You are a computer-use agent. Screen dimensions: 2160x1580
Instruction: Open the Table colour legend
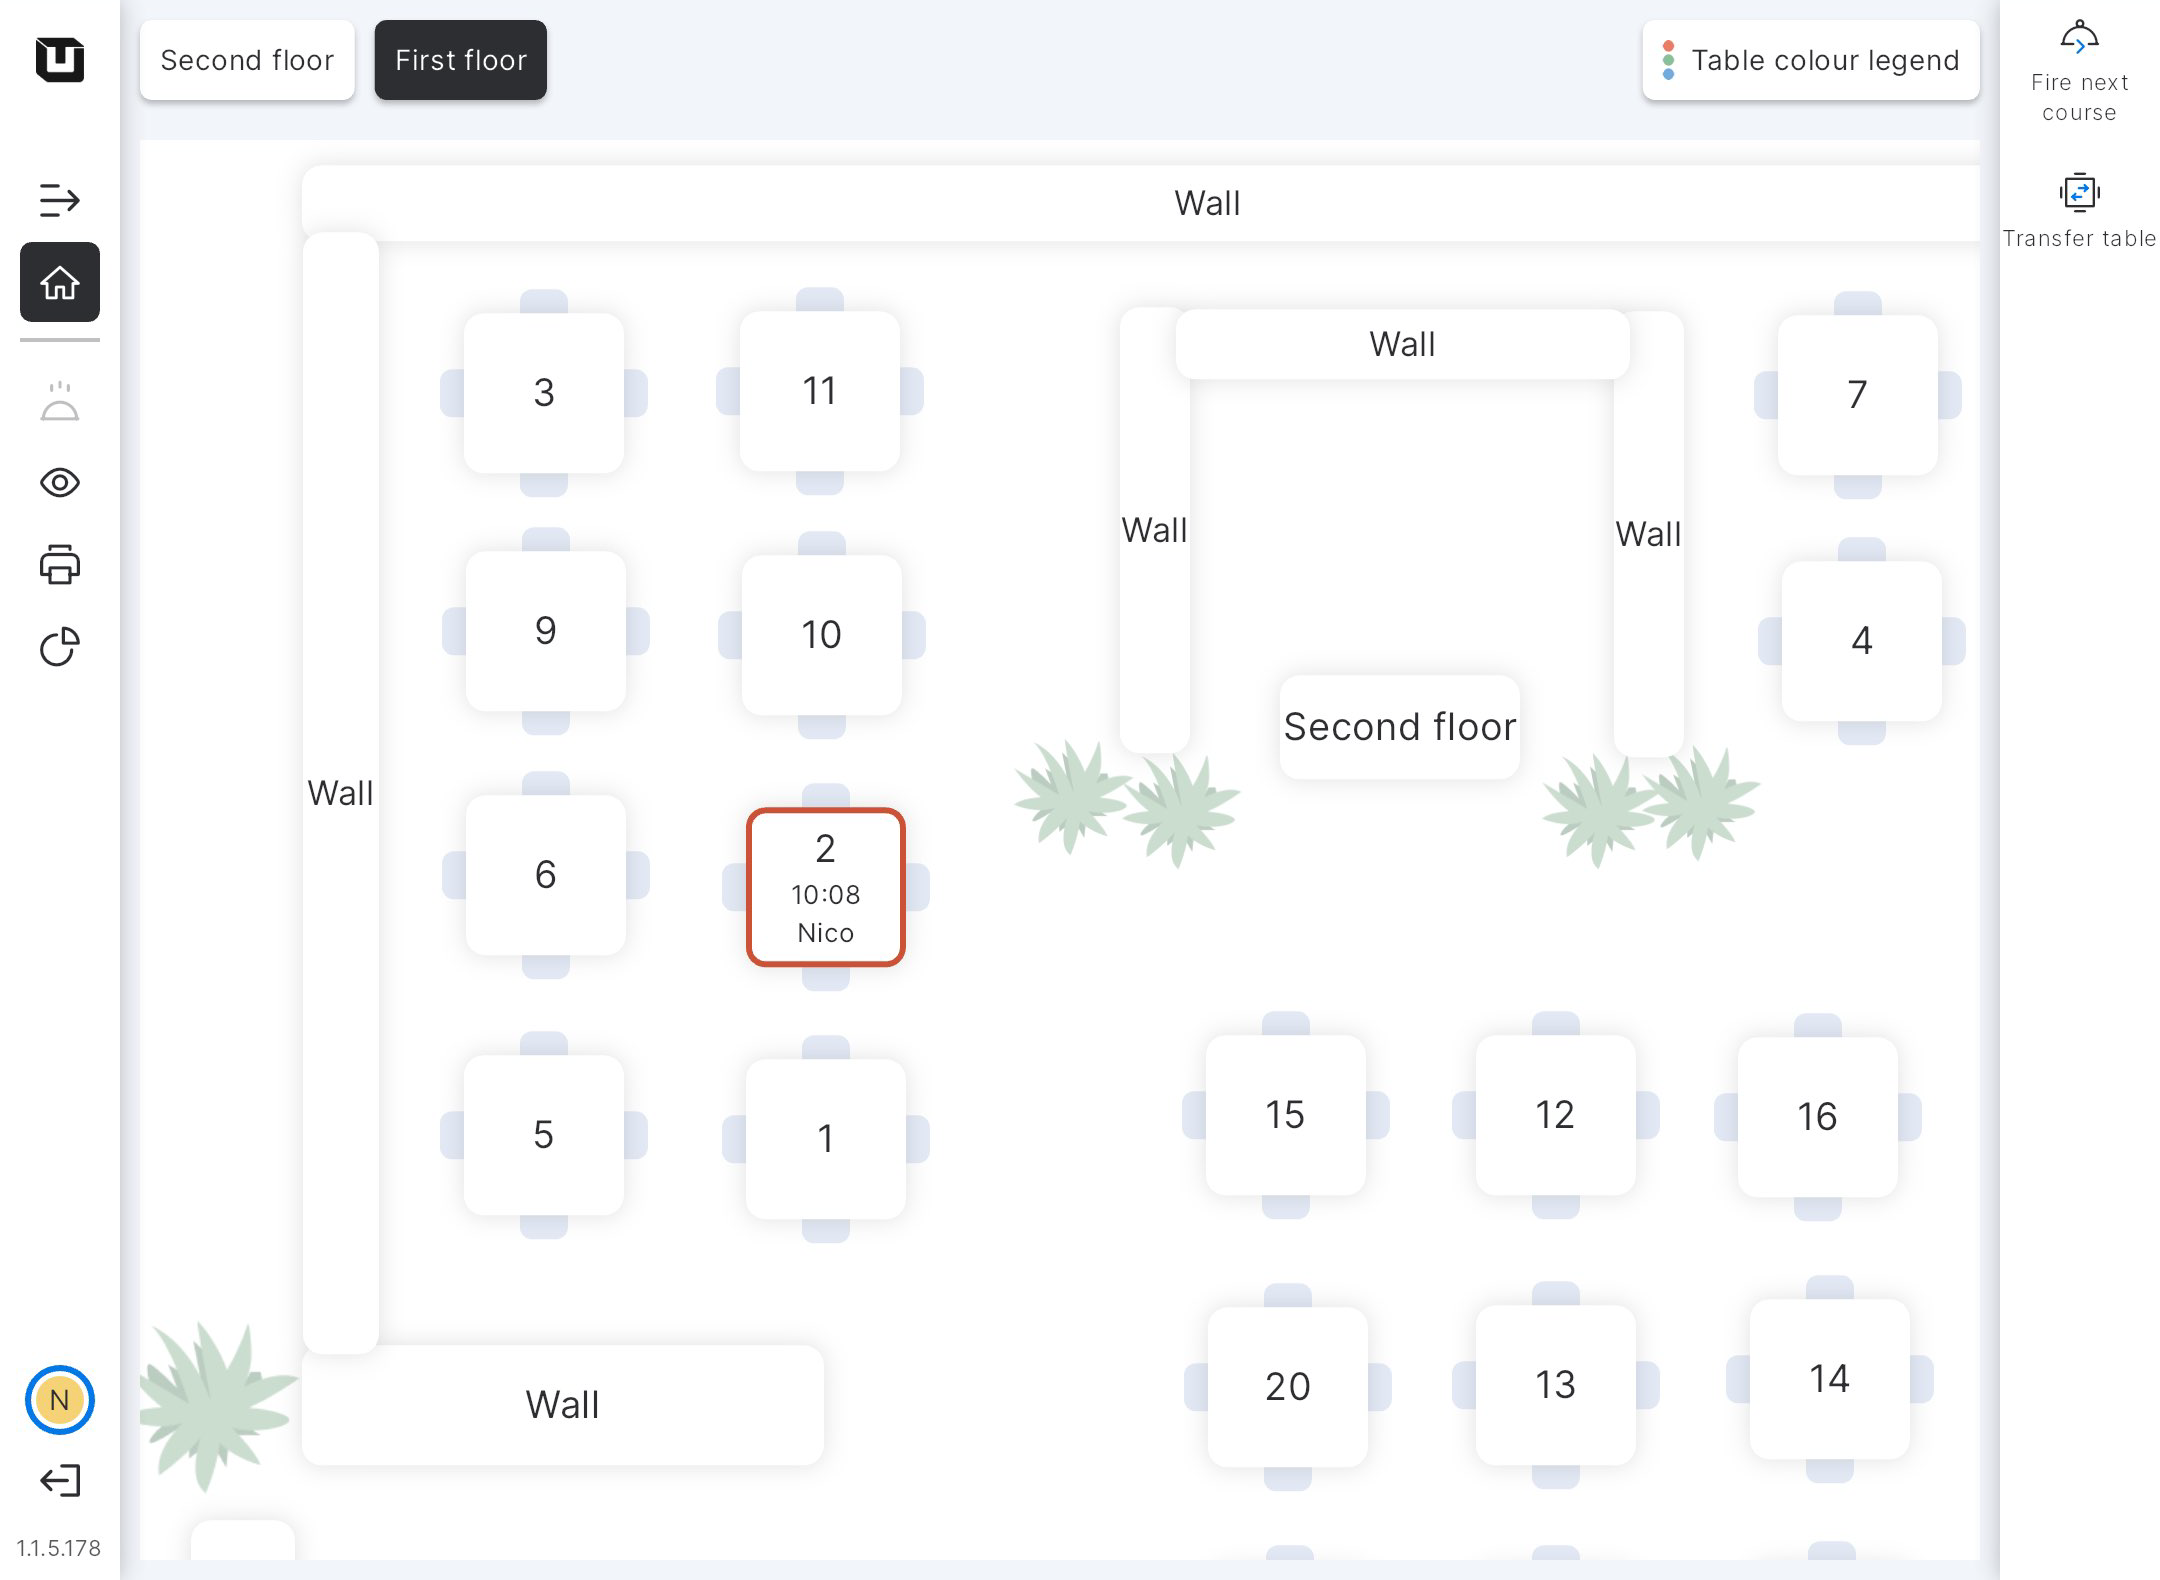point(1811,60)
